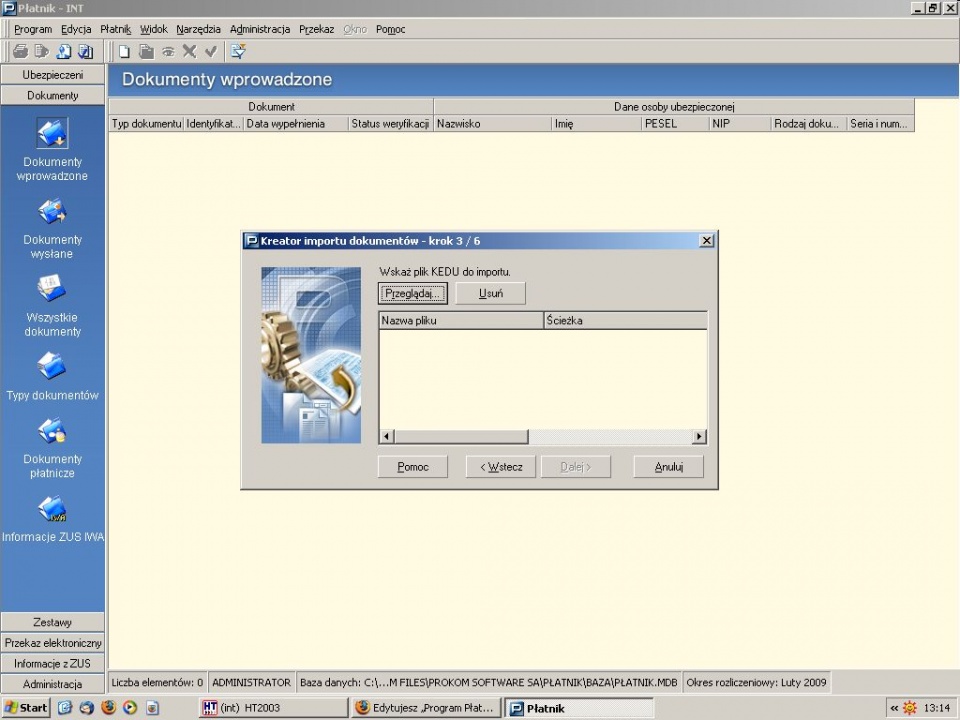Expand the Przekaz elektroniczny sidebar section

(53, 643)
